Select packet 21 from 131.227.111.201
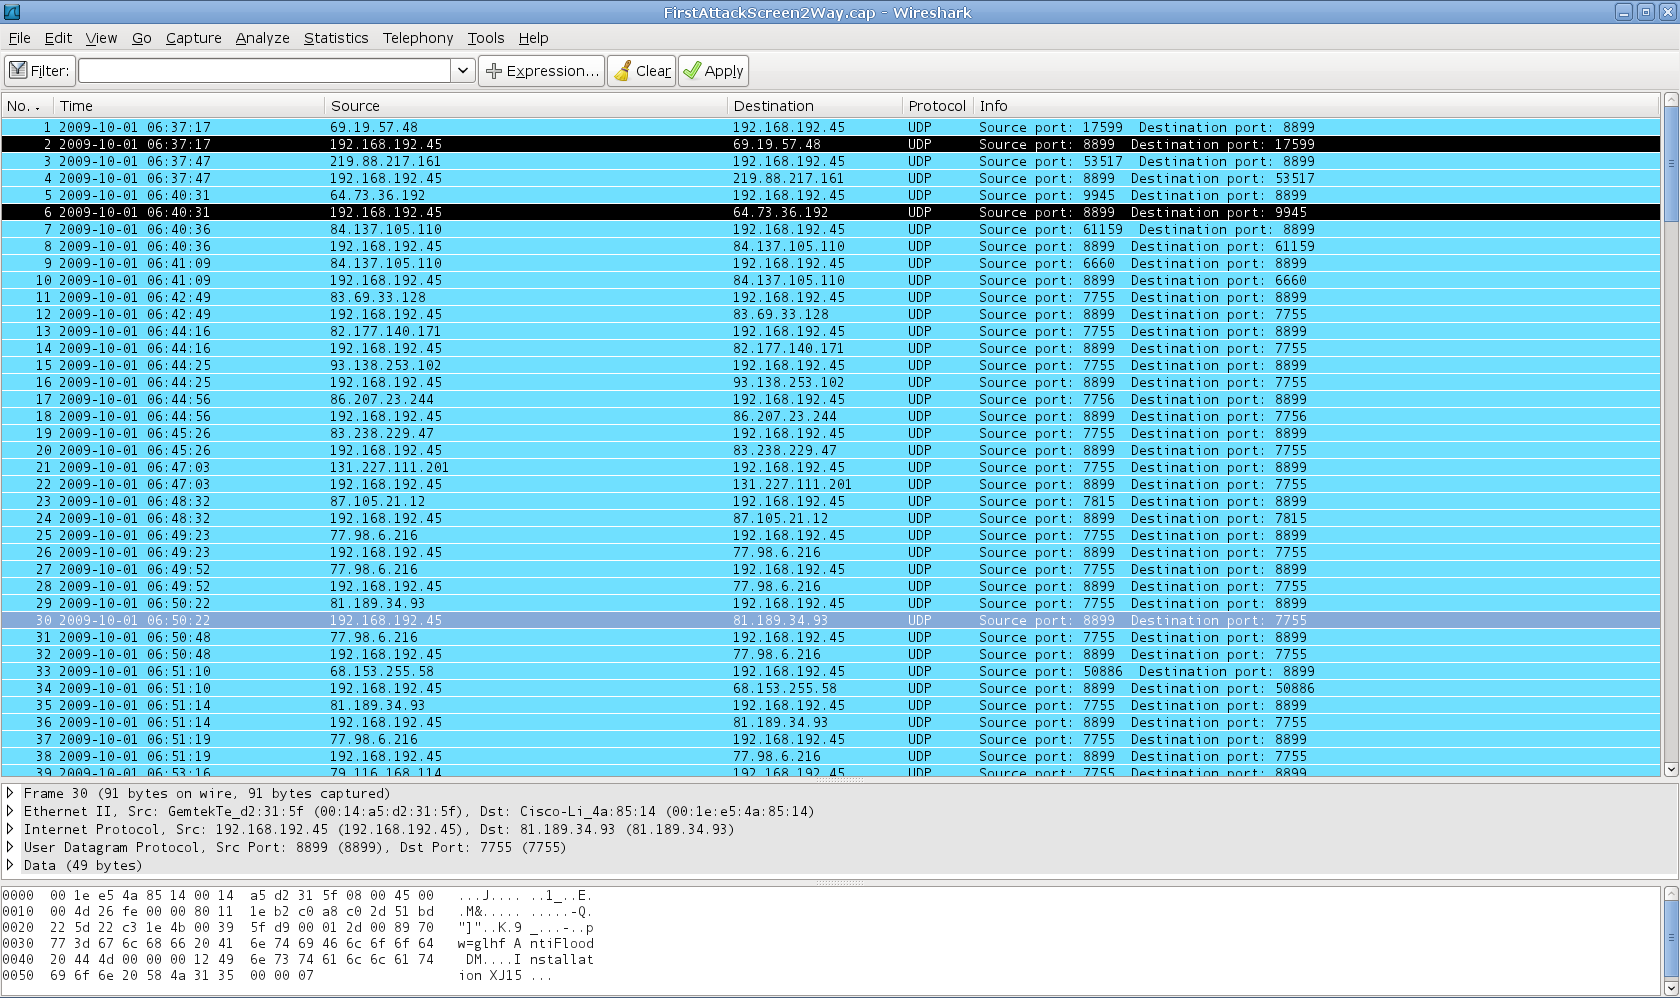 tap(830, 467)
